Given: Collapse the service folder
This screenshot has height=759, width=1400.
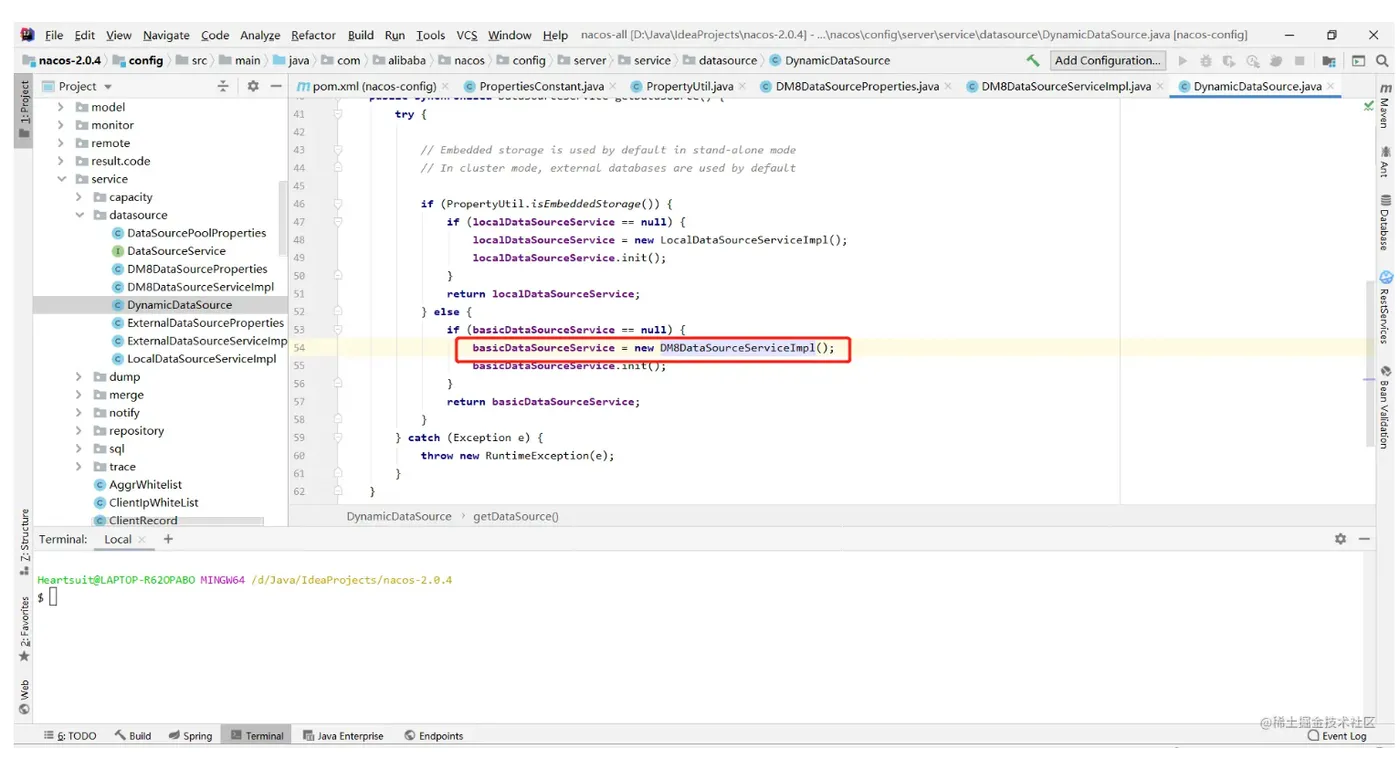Looking at the screenshot, I should point(61,179).
